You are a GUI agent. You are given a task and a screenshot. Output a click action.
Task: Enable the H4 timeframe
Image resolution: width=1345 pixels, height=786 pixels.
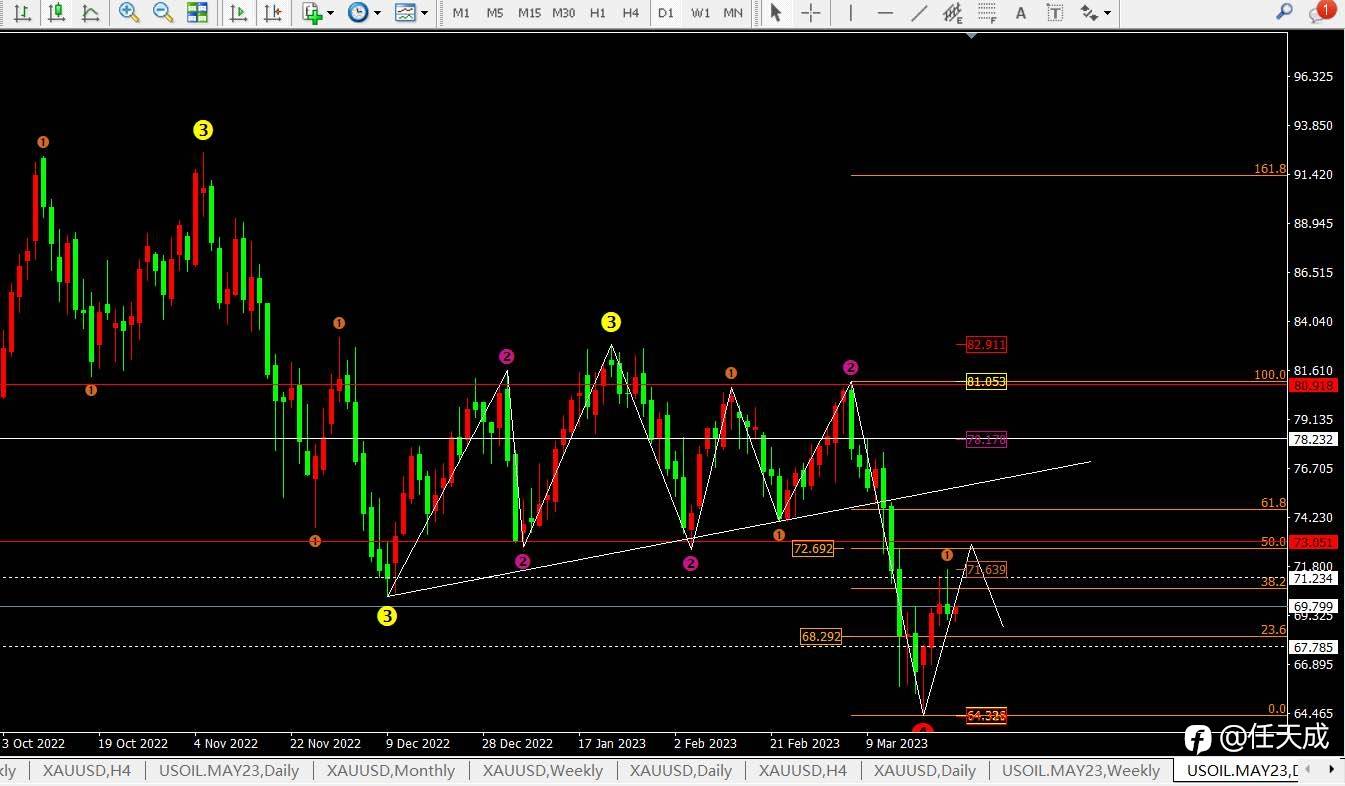(631, 13)
